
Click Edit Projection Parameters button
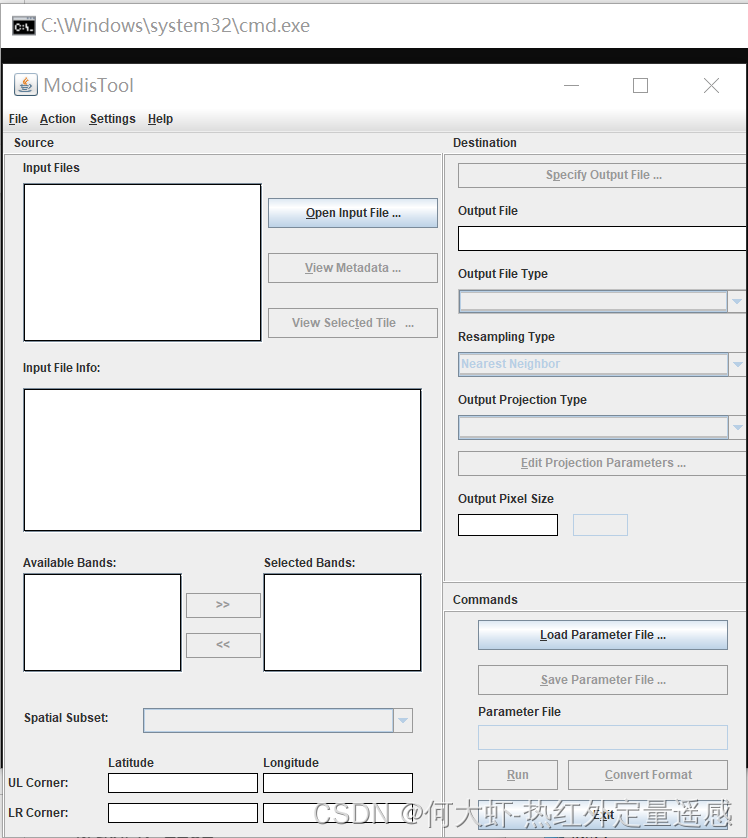(603, 463)
